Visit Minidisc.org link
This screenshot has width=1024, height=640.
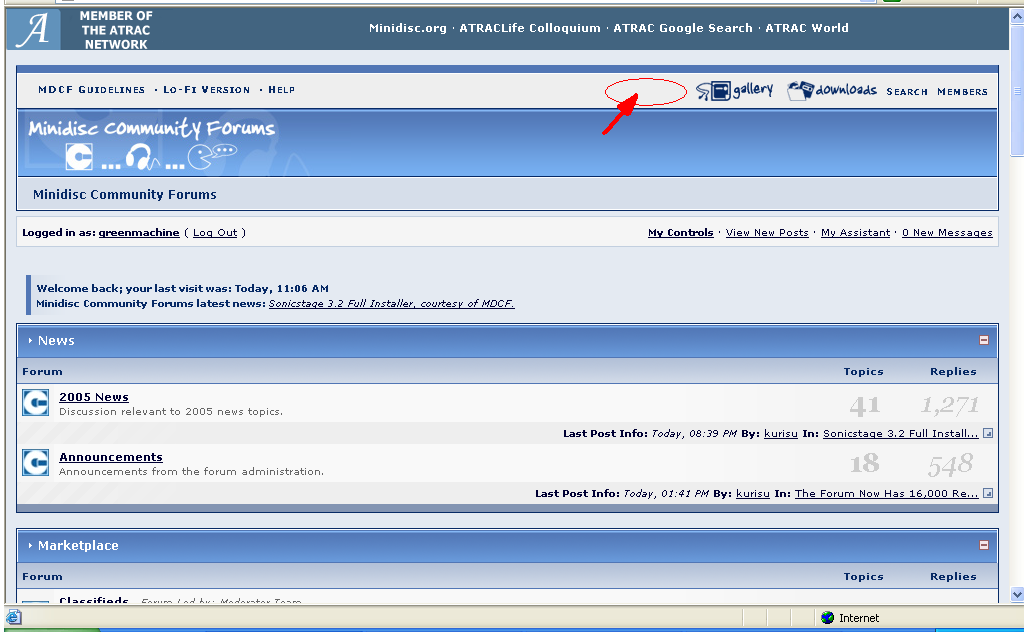click(x=408, y=28)
